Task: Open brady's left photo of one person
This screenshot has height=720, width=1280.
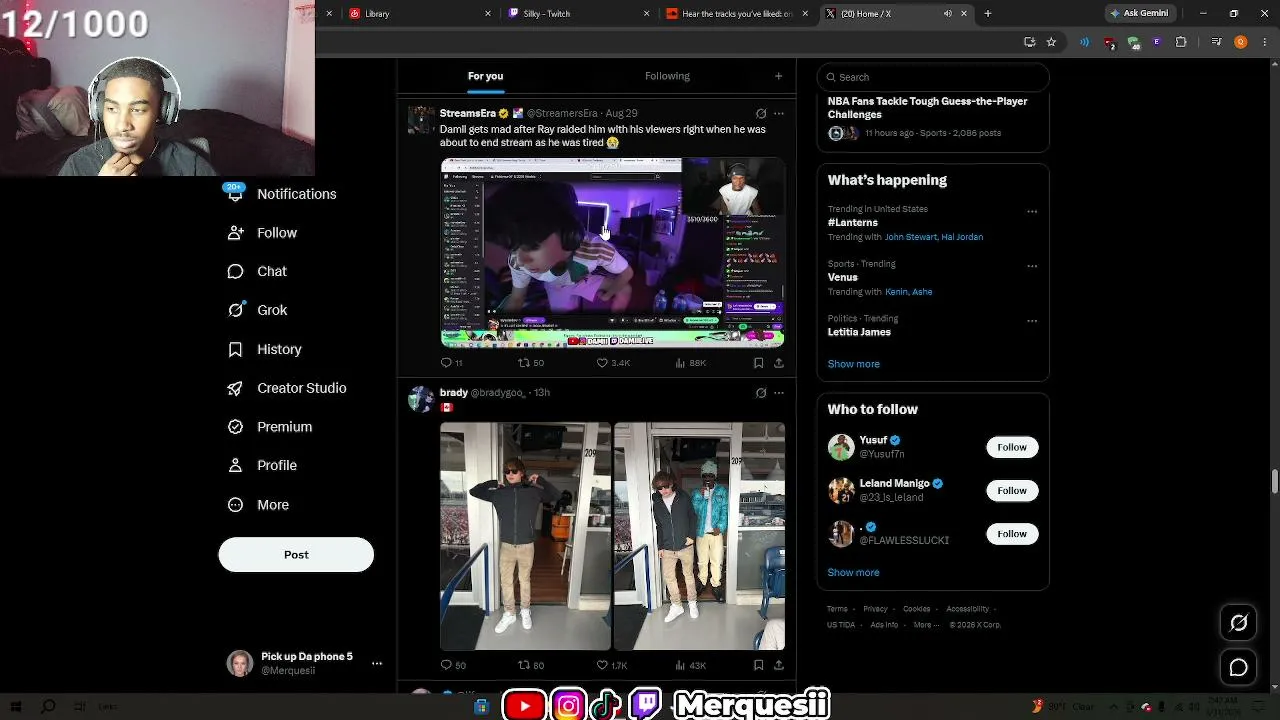Action: pyautogui.click(x=525, y=536)
